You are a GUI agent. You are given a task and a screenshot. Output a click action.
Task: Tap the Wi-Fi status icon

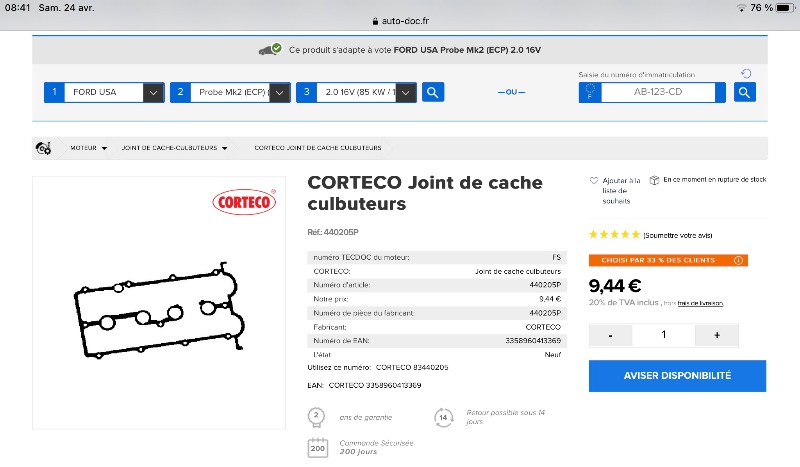tap(741, 8)
